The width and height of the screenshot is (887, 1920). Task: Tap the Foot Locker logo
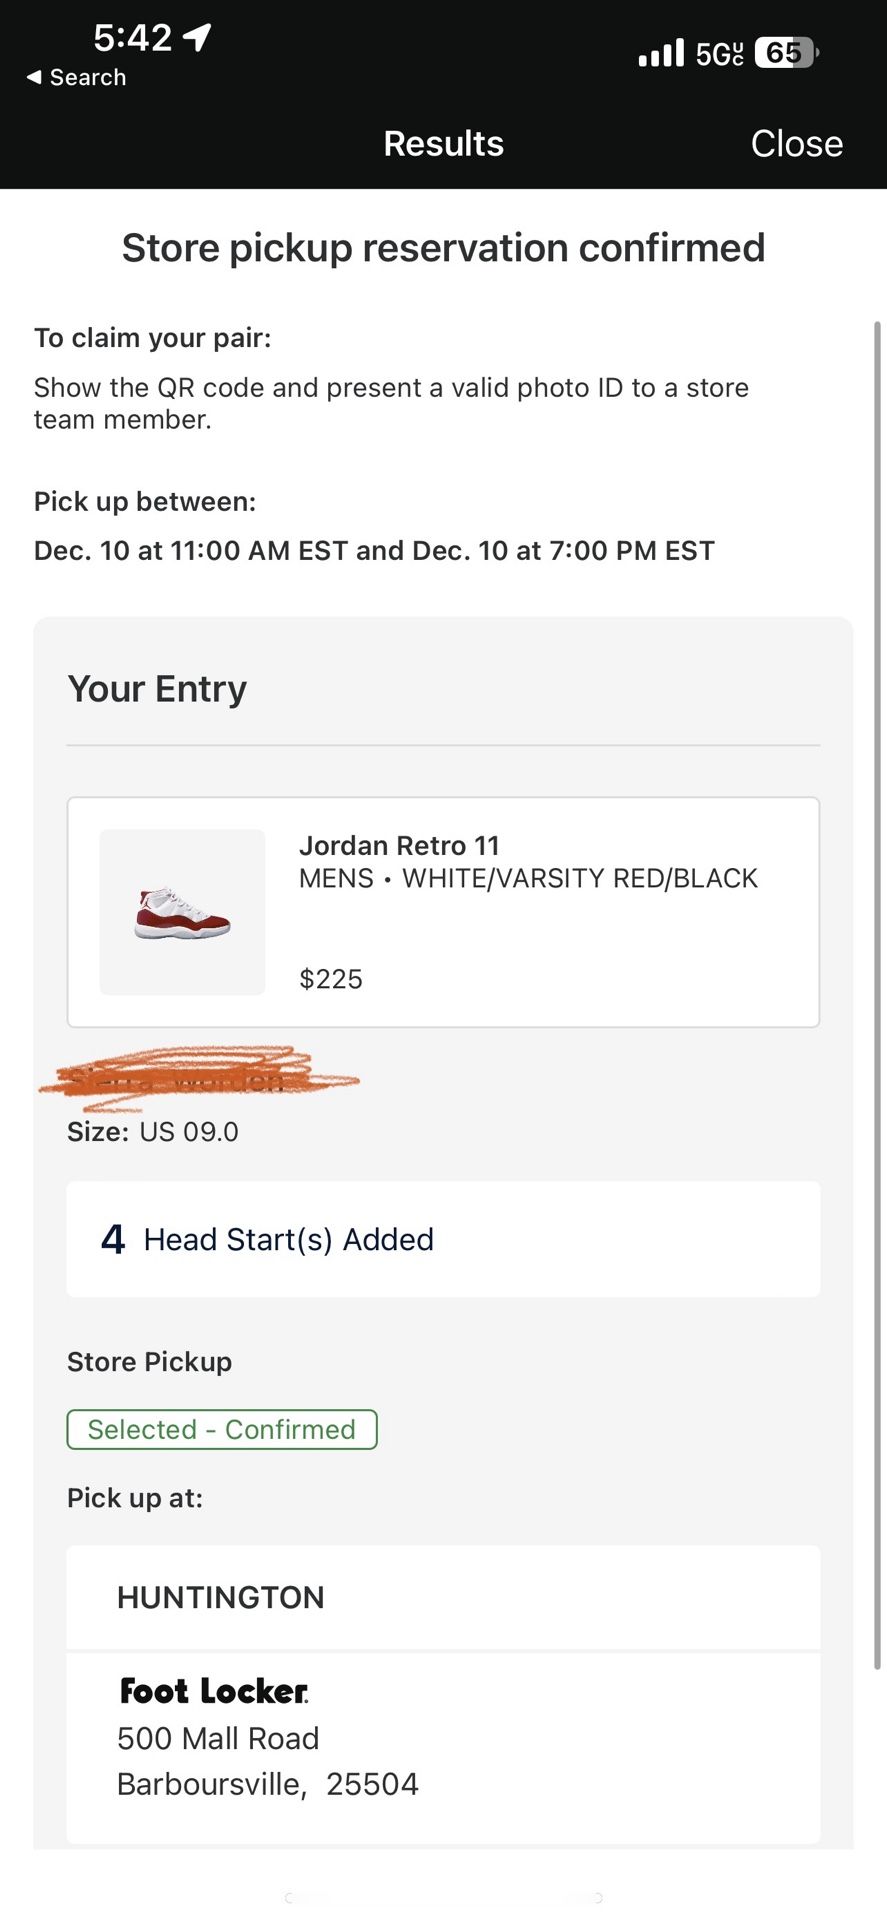coord(214,1691)
